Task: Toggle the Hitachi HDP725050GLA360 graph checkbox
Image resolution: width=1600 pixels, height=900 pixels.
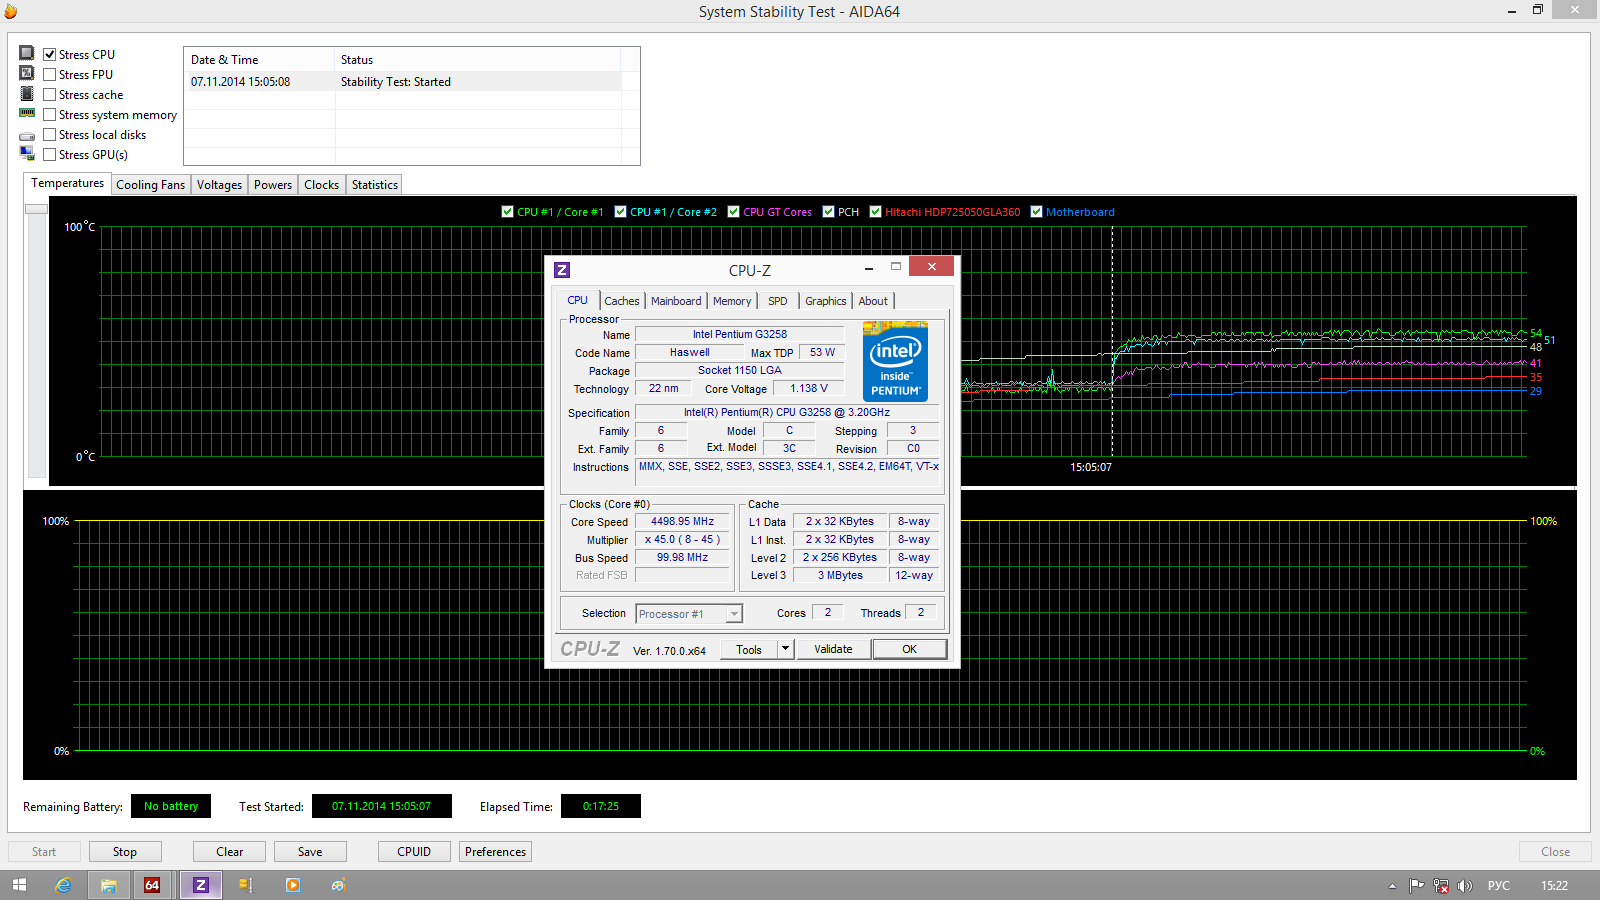Action: 875,211
